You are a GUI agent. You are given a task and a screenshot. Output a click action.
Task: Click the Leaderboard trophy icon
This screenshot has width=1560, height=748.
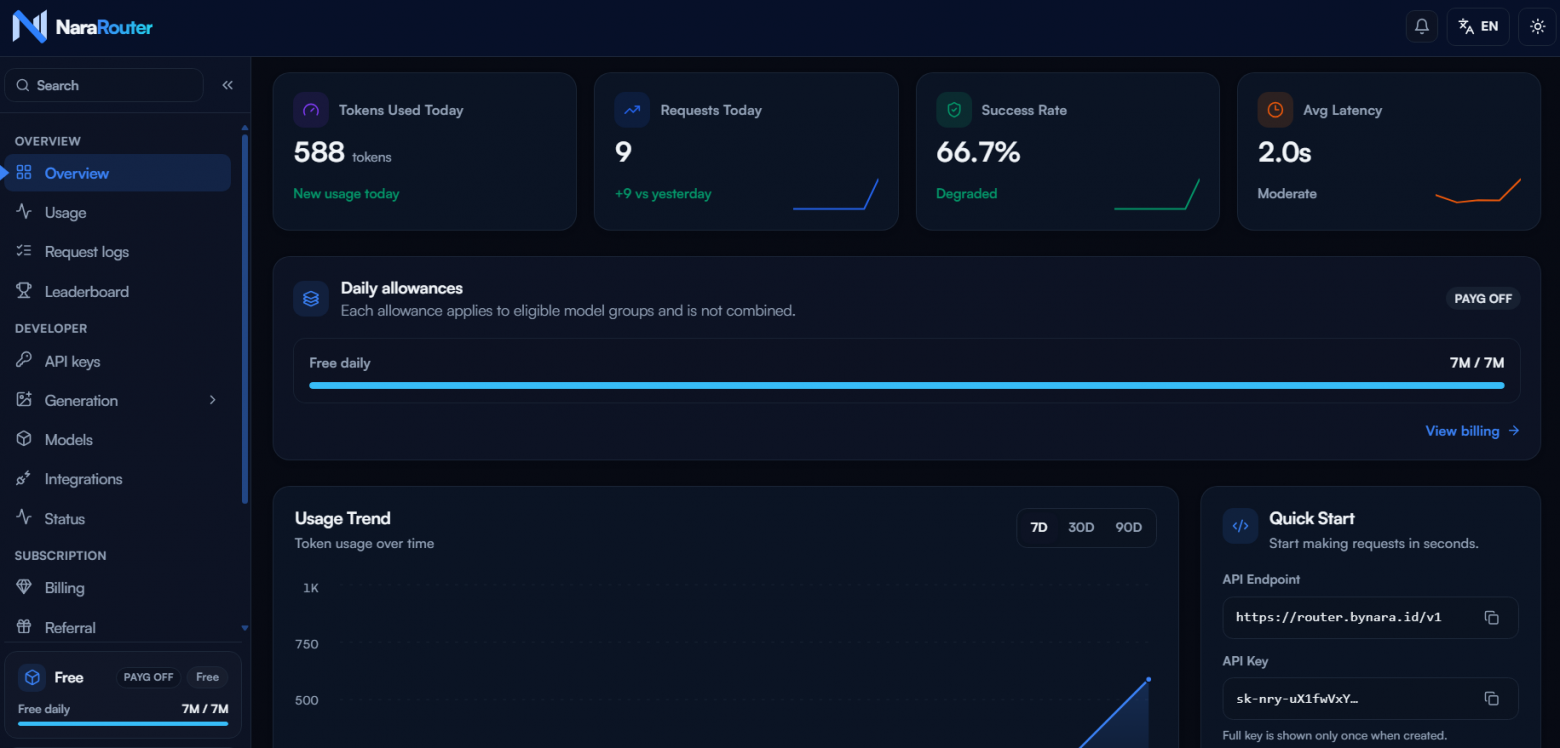24,291
